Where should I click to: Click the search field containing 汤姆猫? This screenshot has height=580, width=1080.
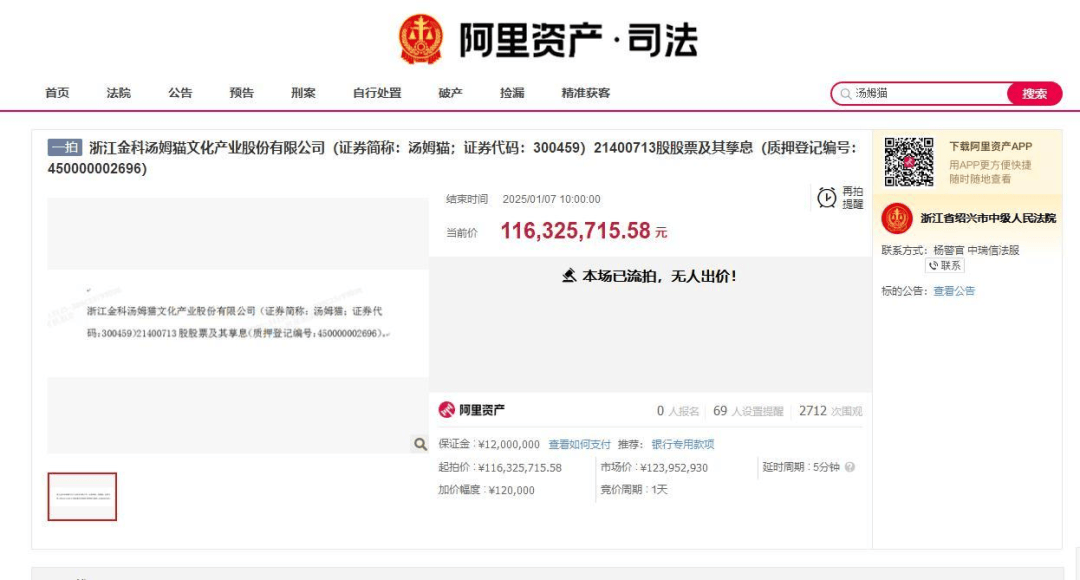pos(920,94)
